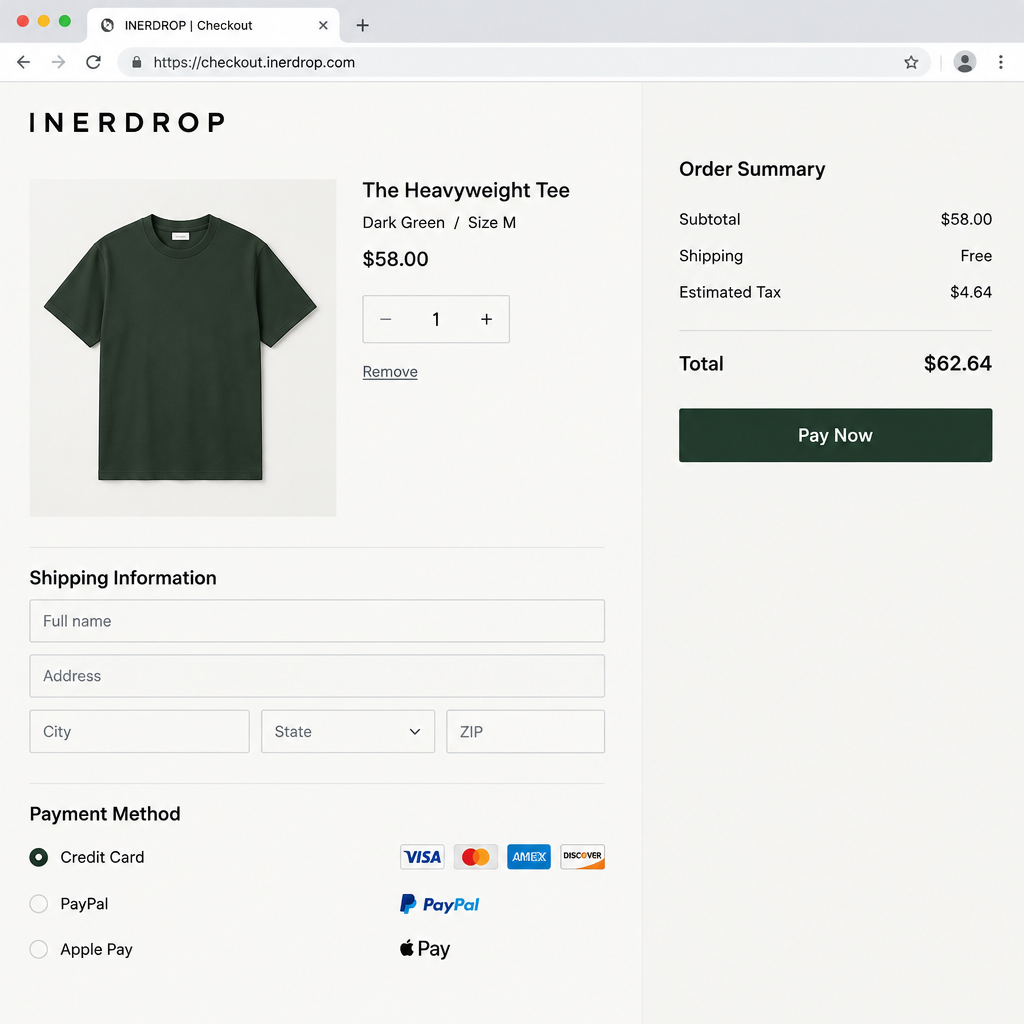This screenshot has height=1024, width=1024.
Task: Open the State dropdown
Action: [348, 731]
